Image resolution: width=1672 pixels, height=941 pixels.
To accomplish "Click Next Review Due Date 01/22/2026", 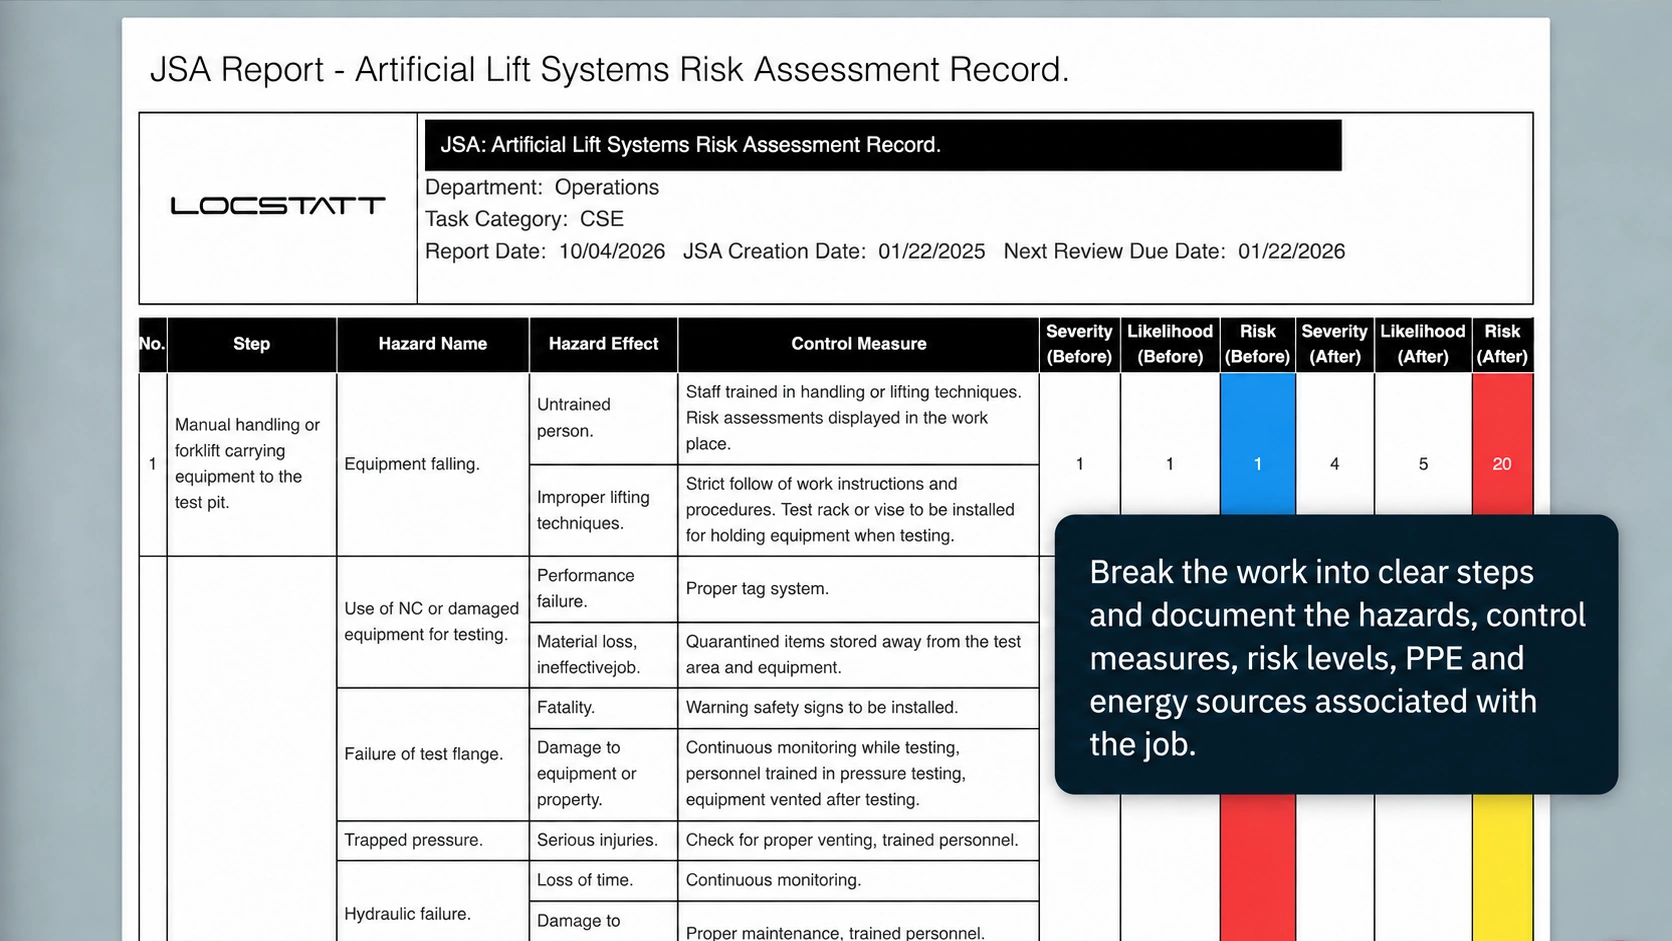I will coord(1292,251).
